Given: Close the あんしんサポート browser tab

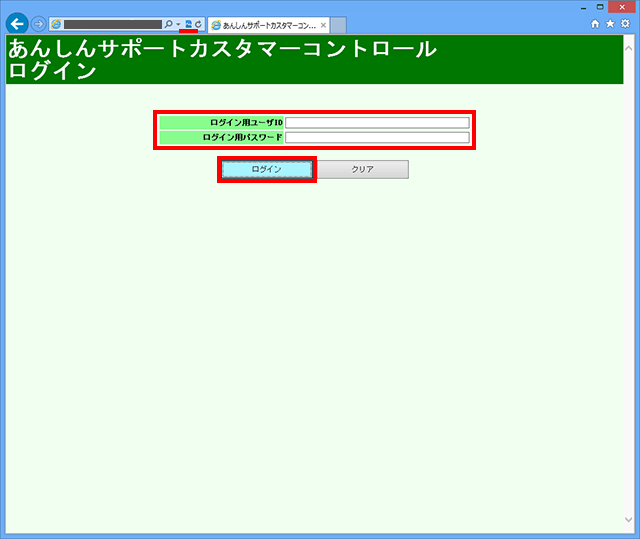Looking at the screenshot, I should click(323, 25).
